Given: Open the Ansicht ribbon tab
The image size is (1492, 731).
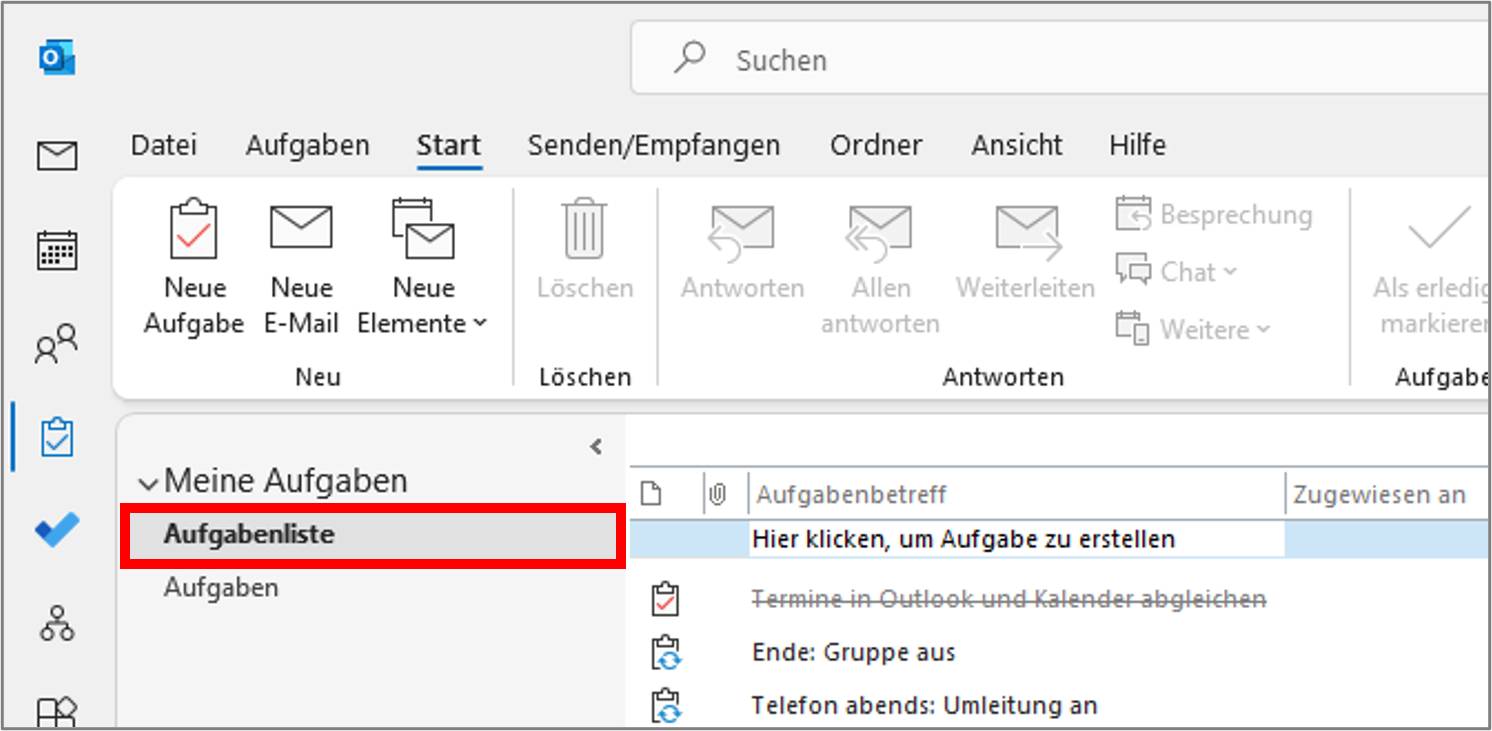Looking at the screenshot, I should click(1016, 145).
